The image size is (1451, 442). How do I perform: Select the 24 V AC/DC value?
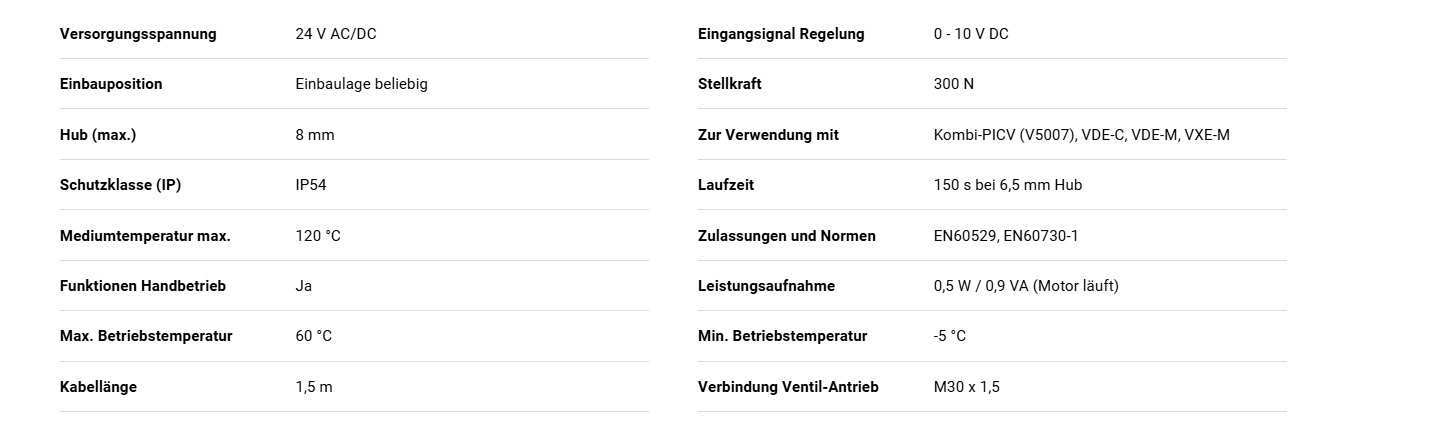[336, 34]
